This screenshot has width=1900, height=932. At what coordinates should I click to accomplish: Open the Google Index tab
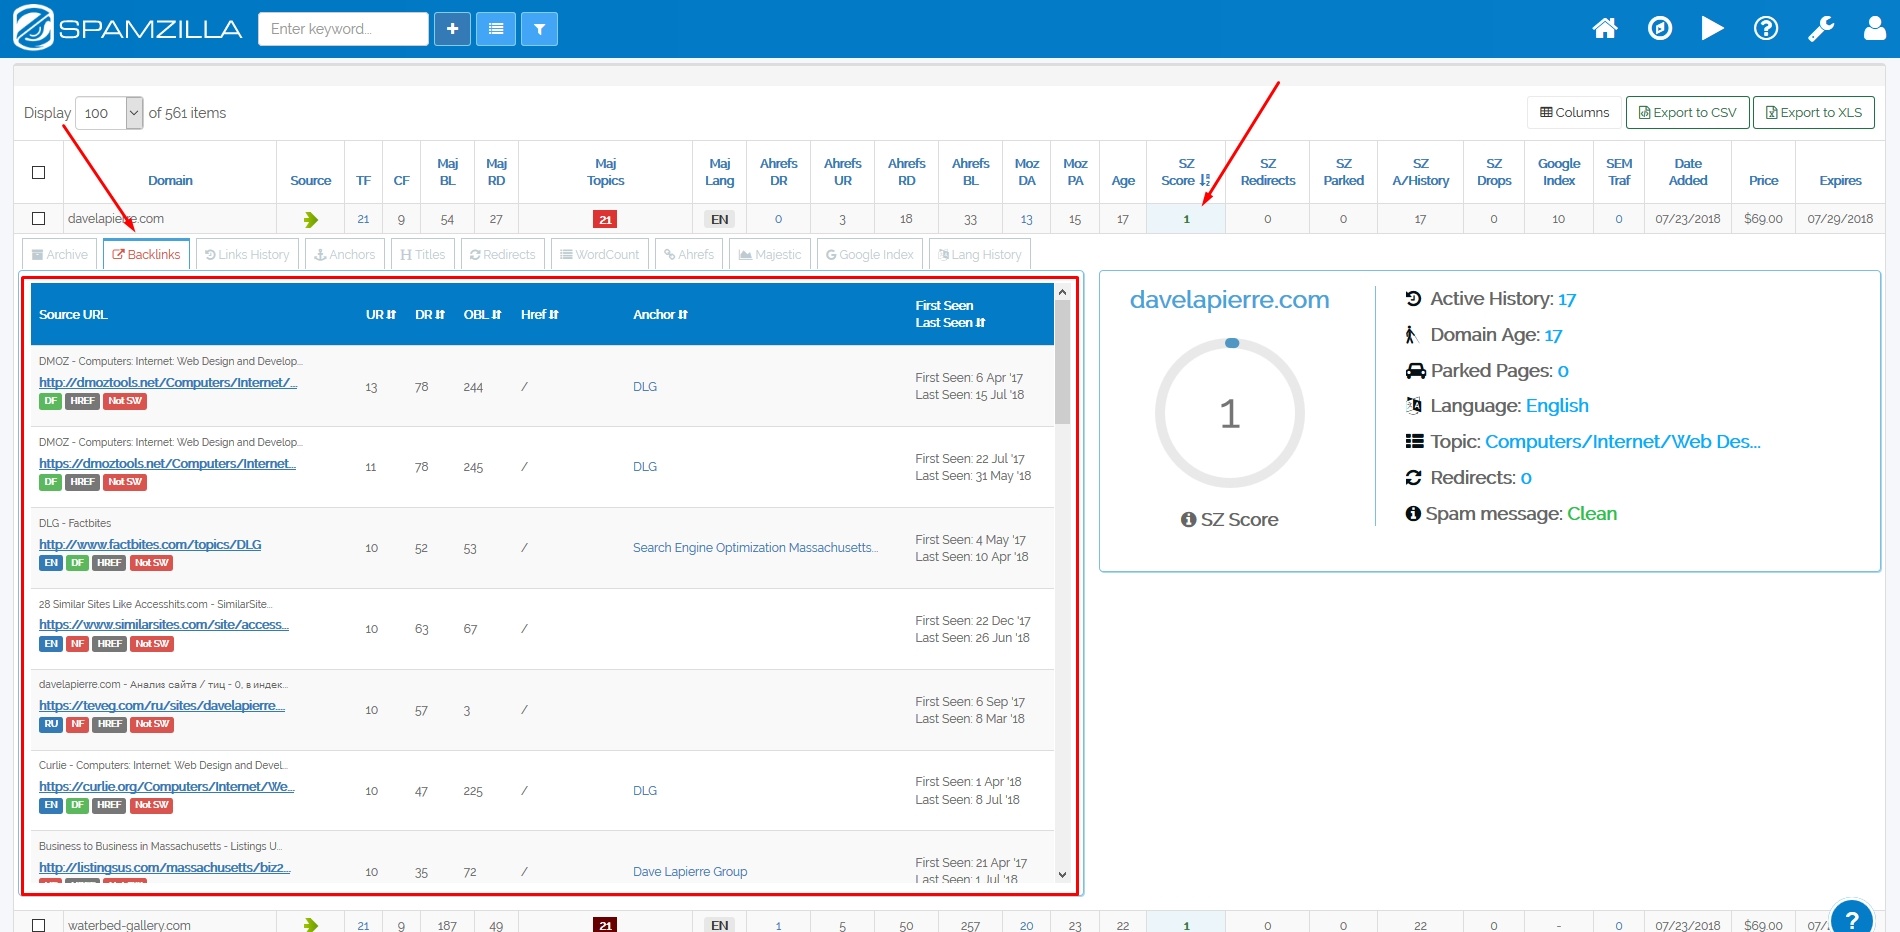tap(870, 255)
